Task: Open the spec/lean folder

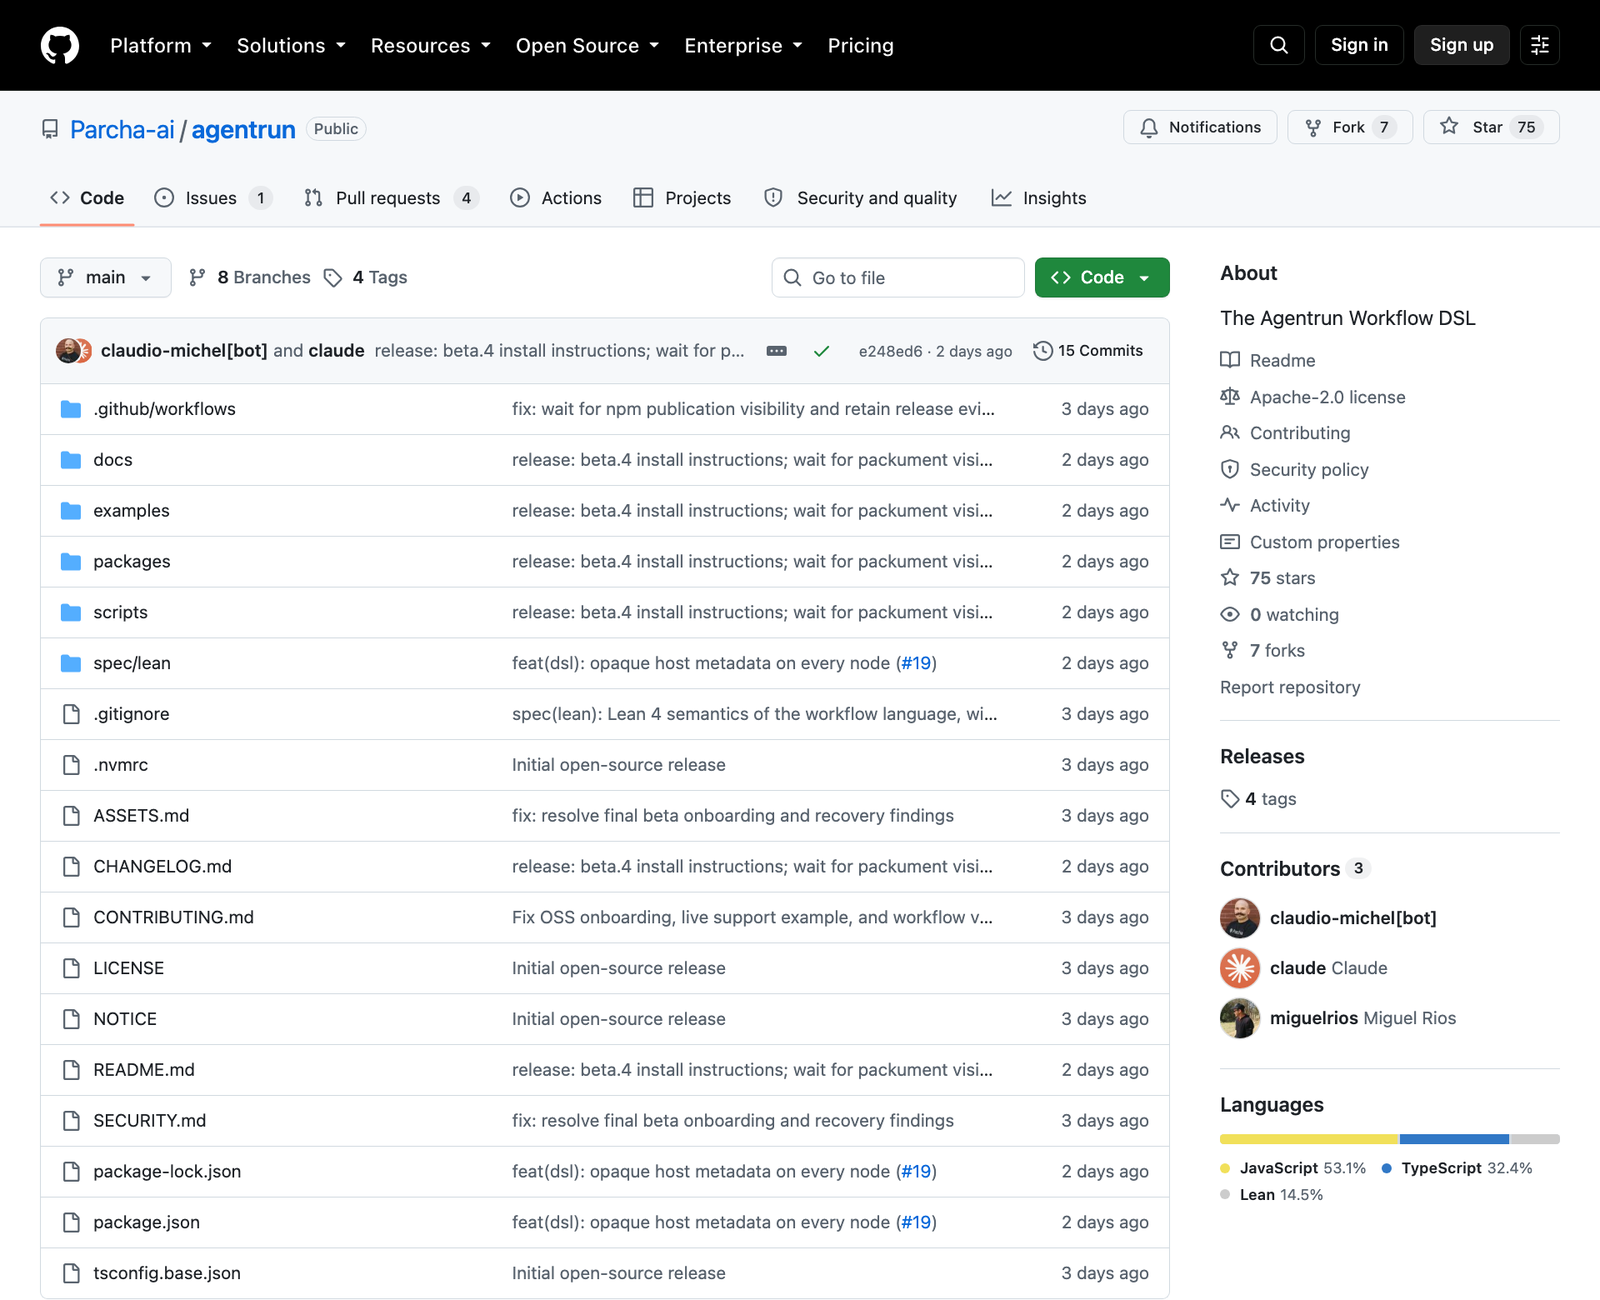Action: (x=132, y=663)
